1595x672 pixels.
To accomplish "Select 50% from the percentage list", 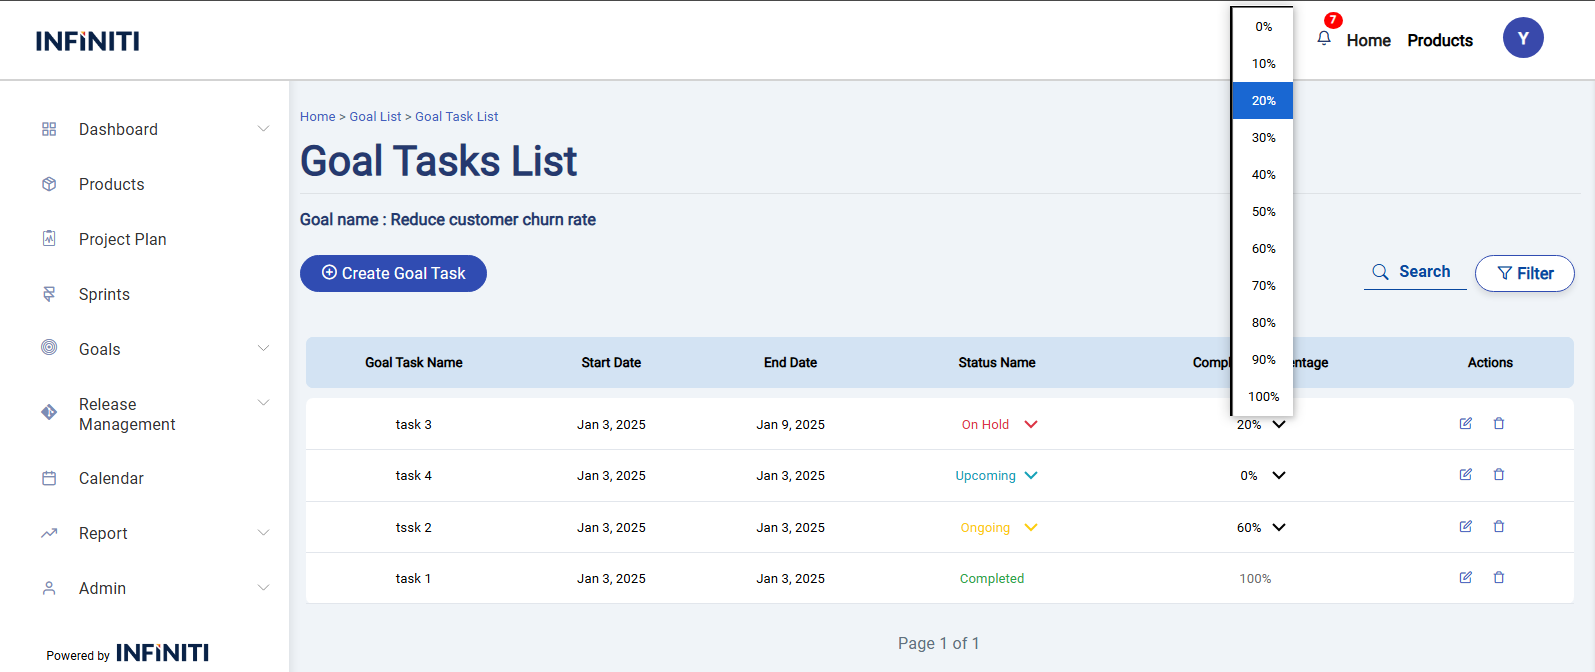I will pyautogui.click(x=1263, y=212).
